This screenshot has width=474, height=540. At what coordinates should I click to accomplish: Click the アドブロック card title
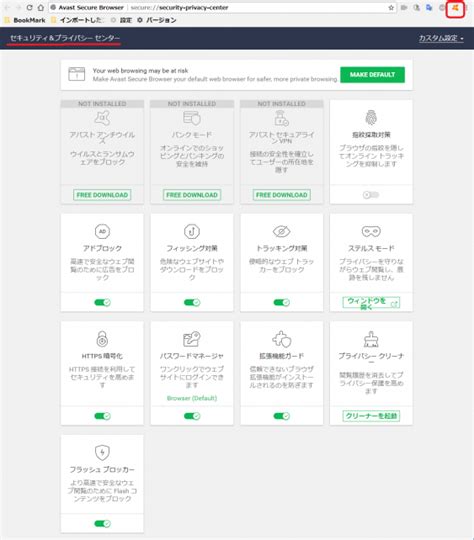[x=102, y=248]
